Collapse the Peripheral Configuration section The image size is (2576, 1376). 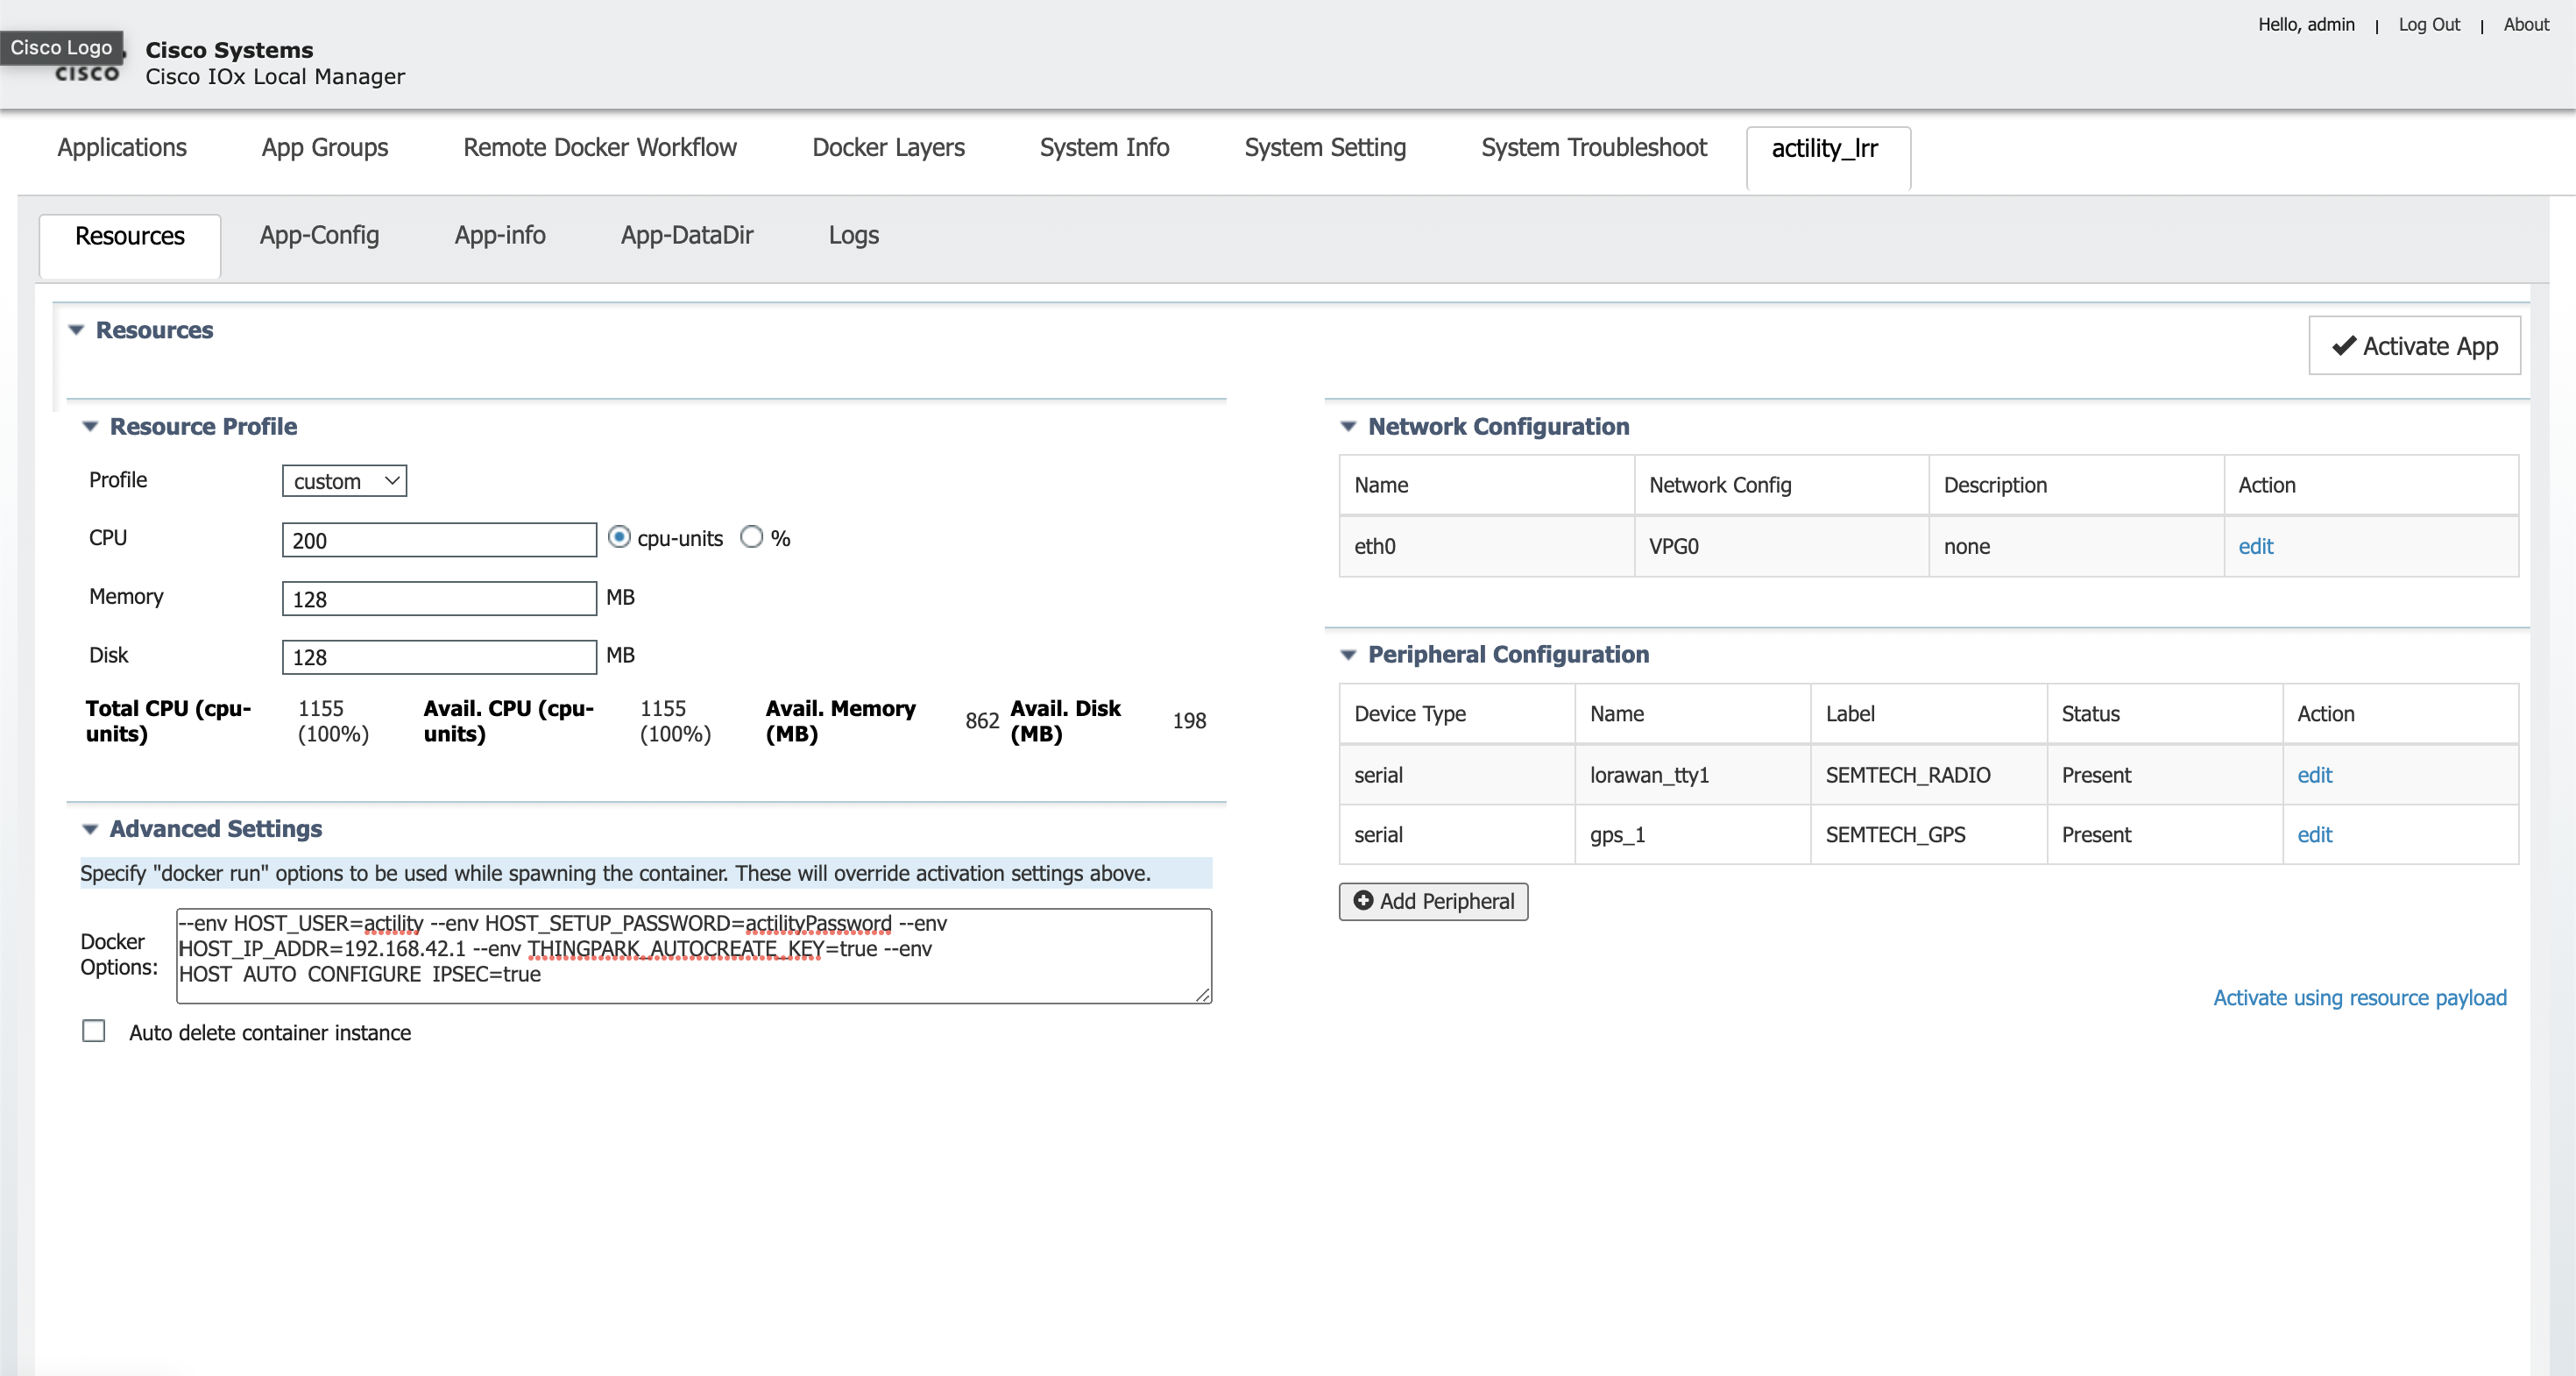coord(1348,655)
